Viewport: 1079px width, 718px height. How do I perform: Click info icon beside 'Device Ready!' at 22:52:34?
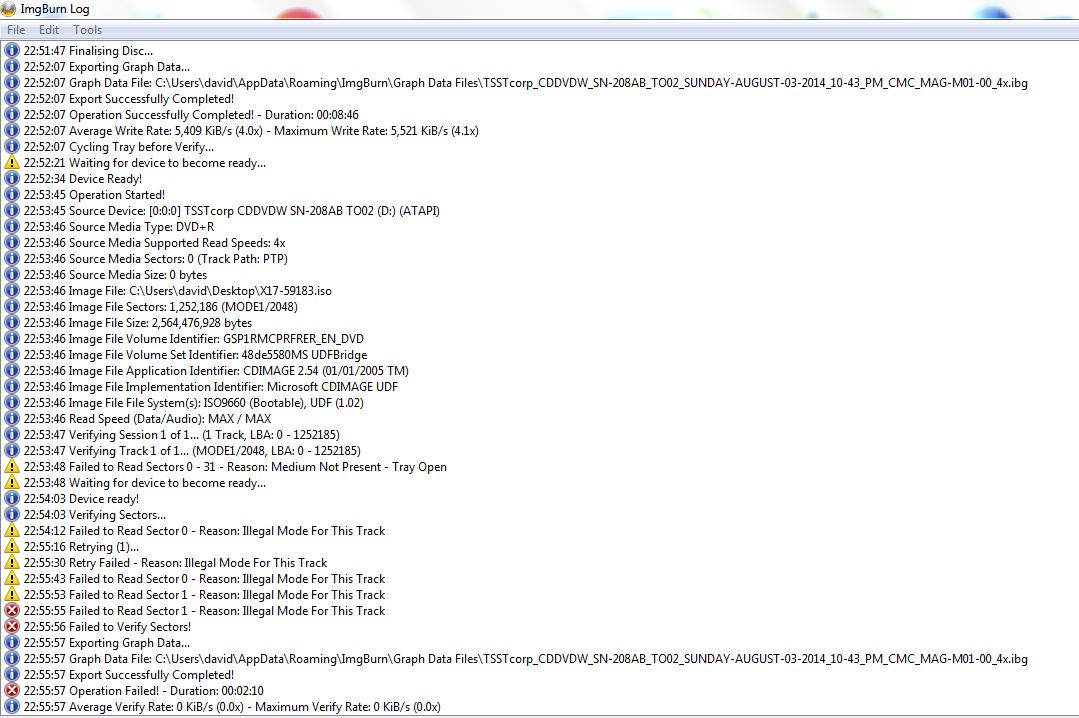pos(12,178)
